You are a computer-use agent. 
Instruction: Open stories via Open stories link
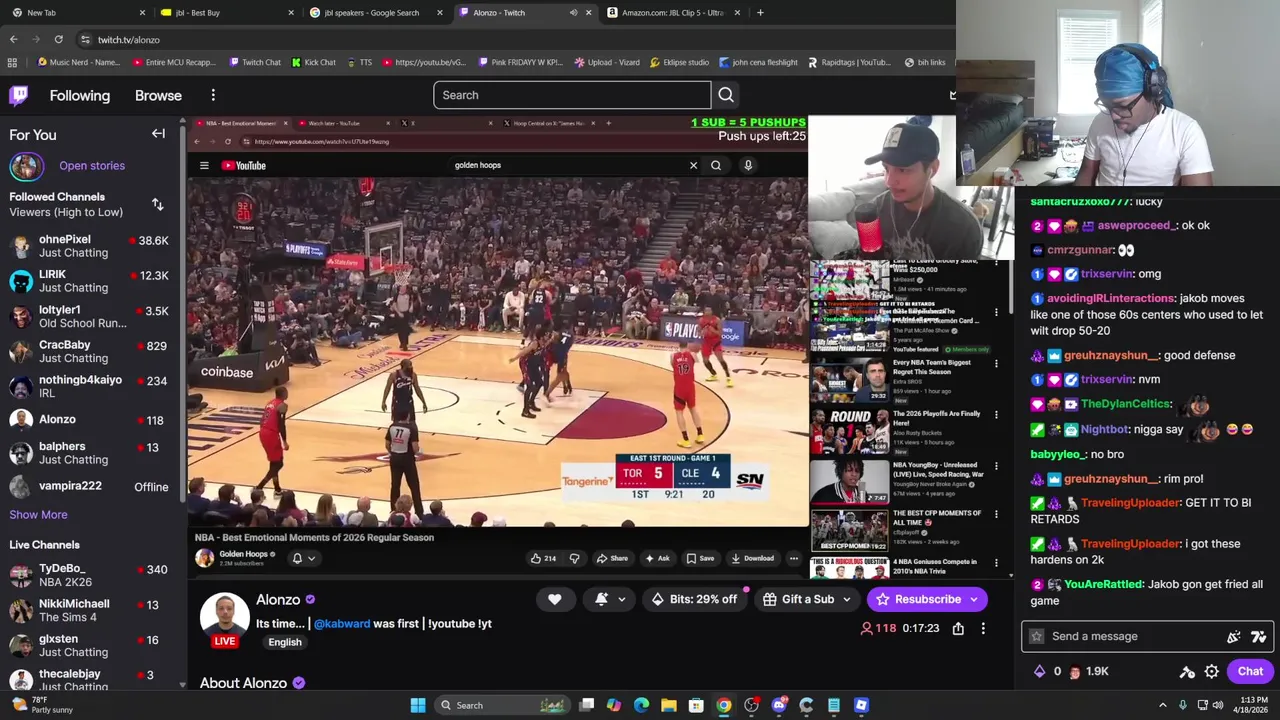pyautogui.click(x=92, y=166)
